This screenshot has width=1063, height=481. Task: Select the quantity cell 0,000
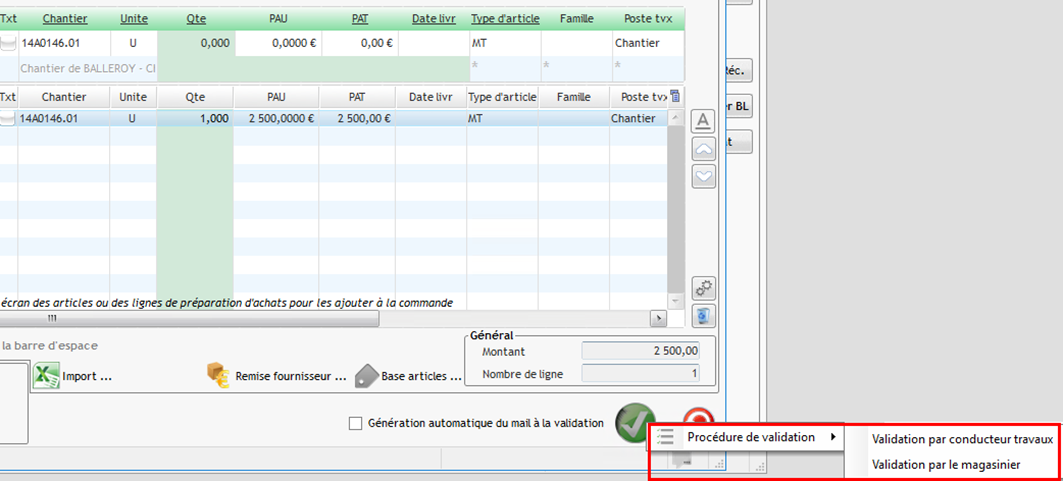197,43
